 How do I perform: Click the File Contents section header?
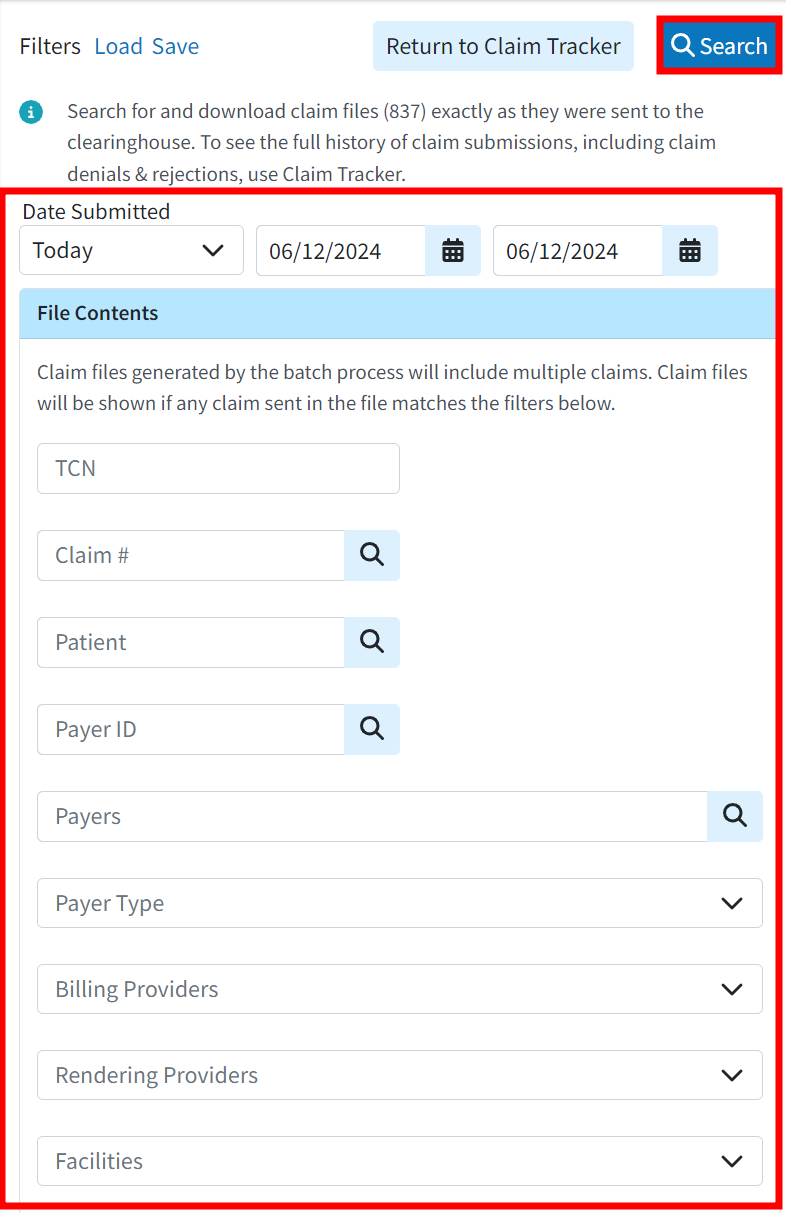click(x=397, y=313)
